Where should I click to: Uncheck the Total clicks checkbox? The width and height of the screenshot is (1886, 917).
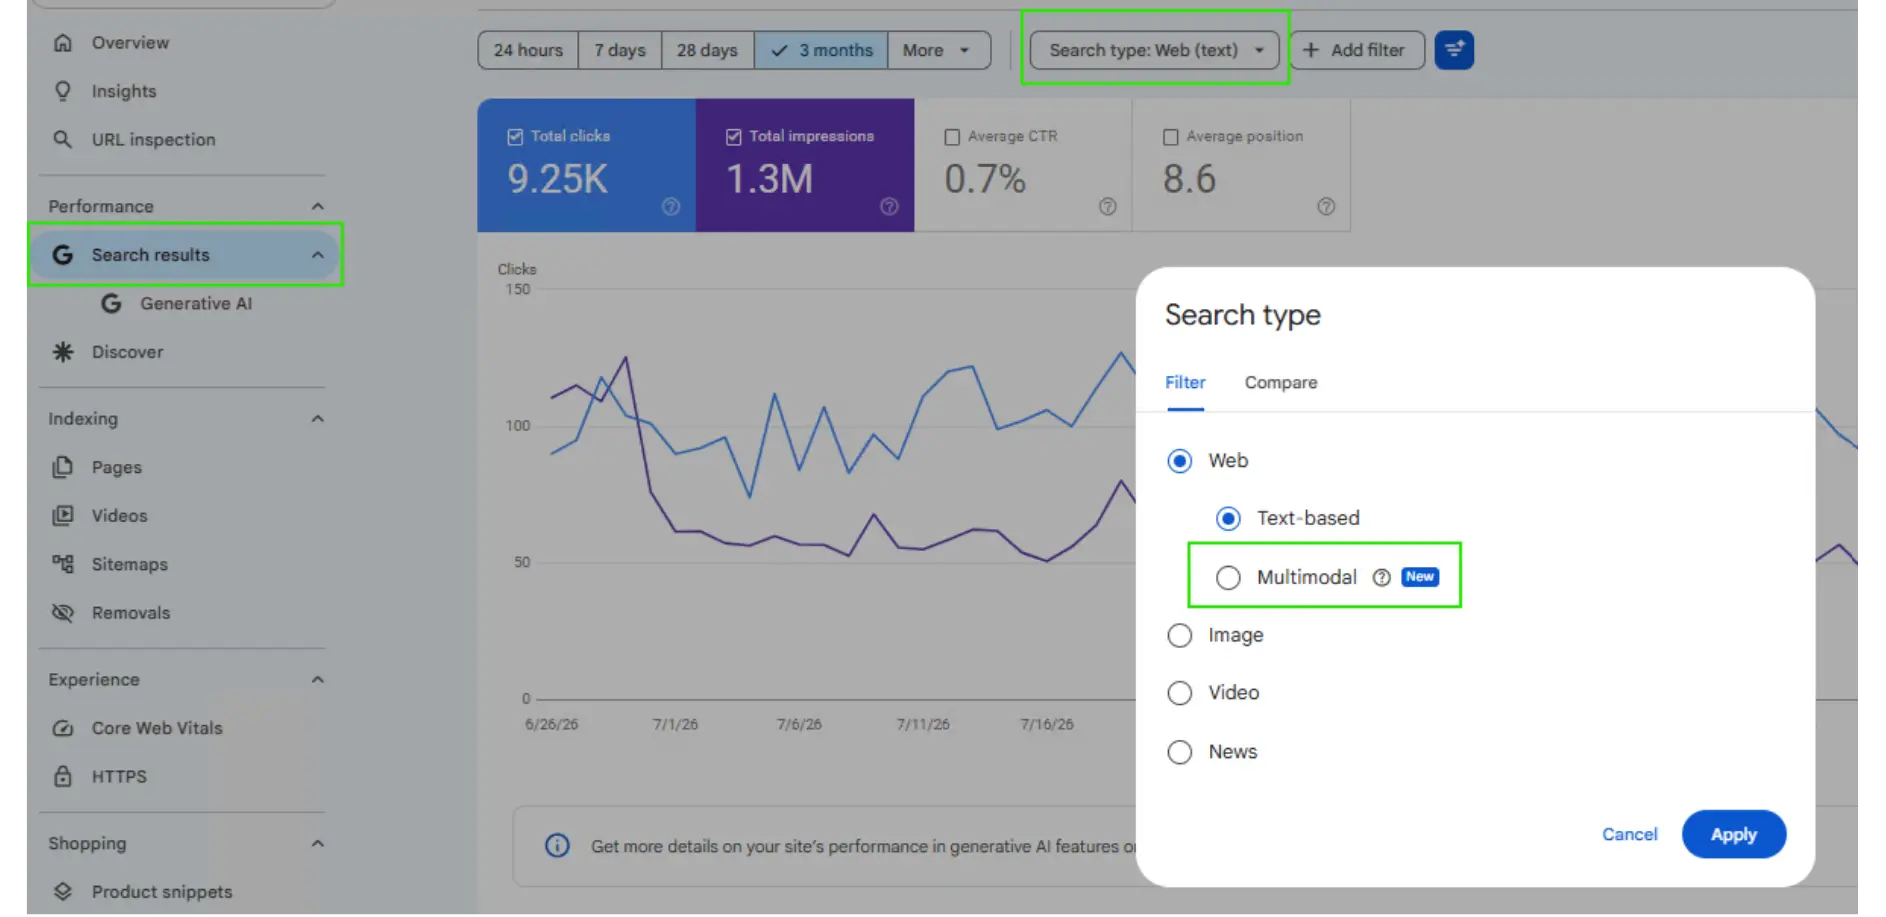(515, 136)
